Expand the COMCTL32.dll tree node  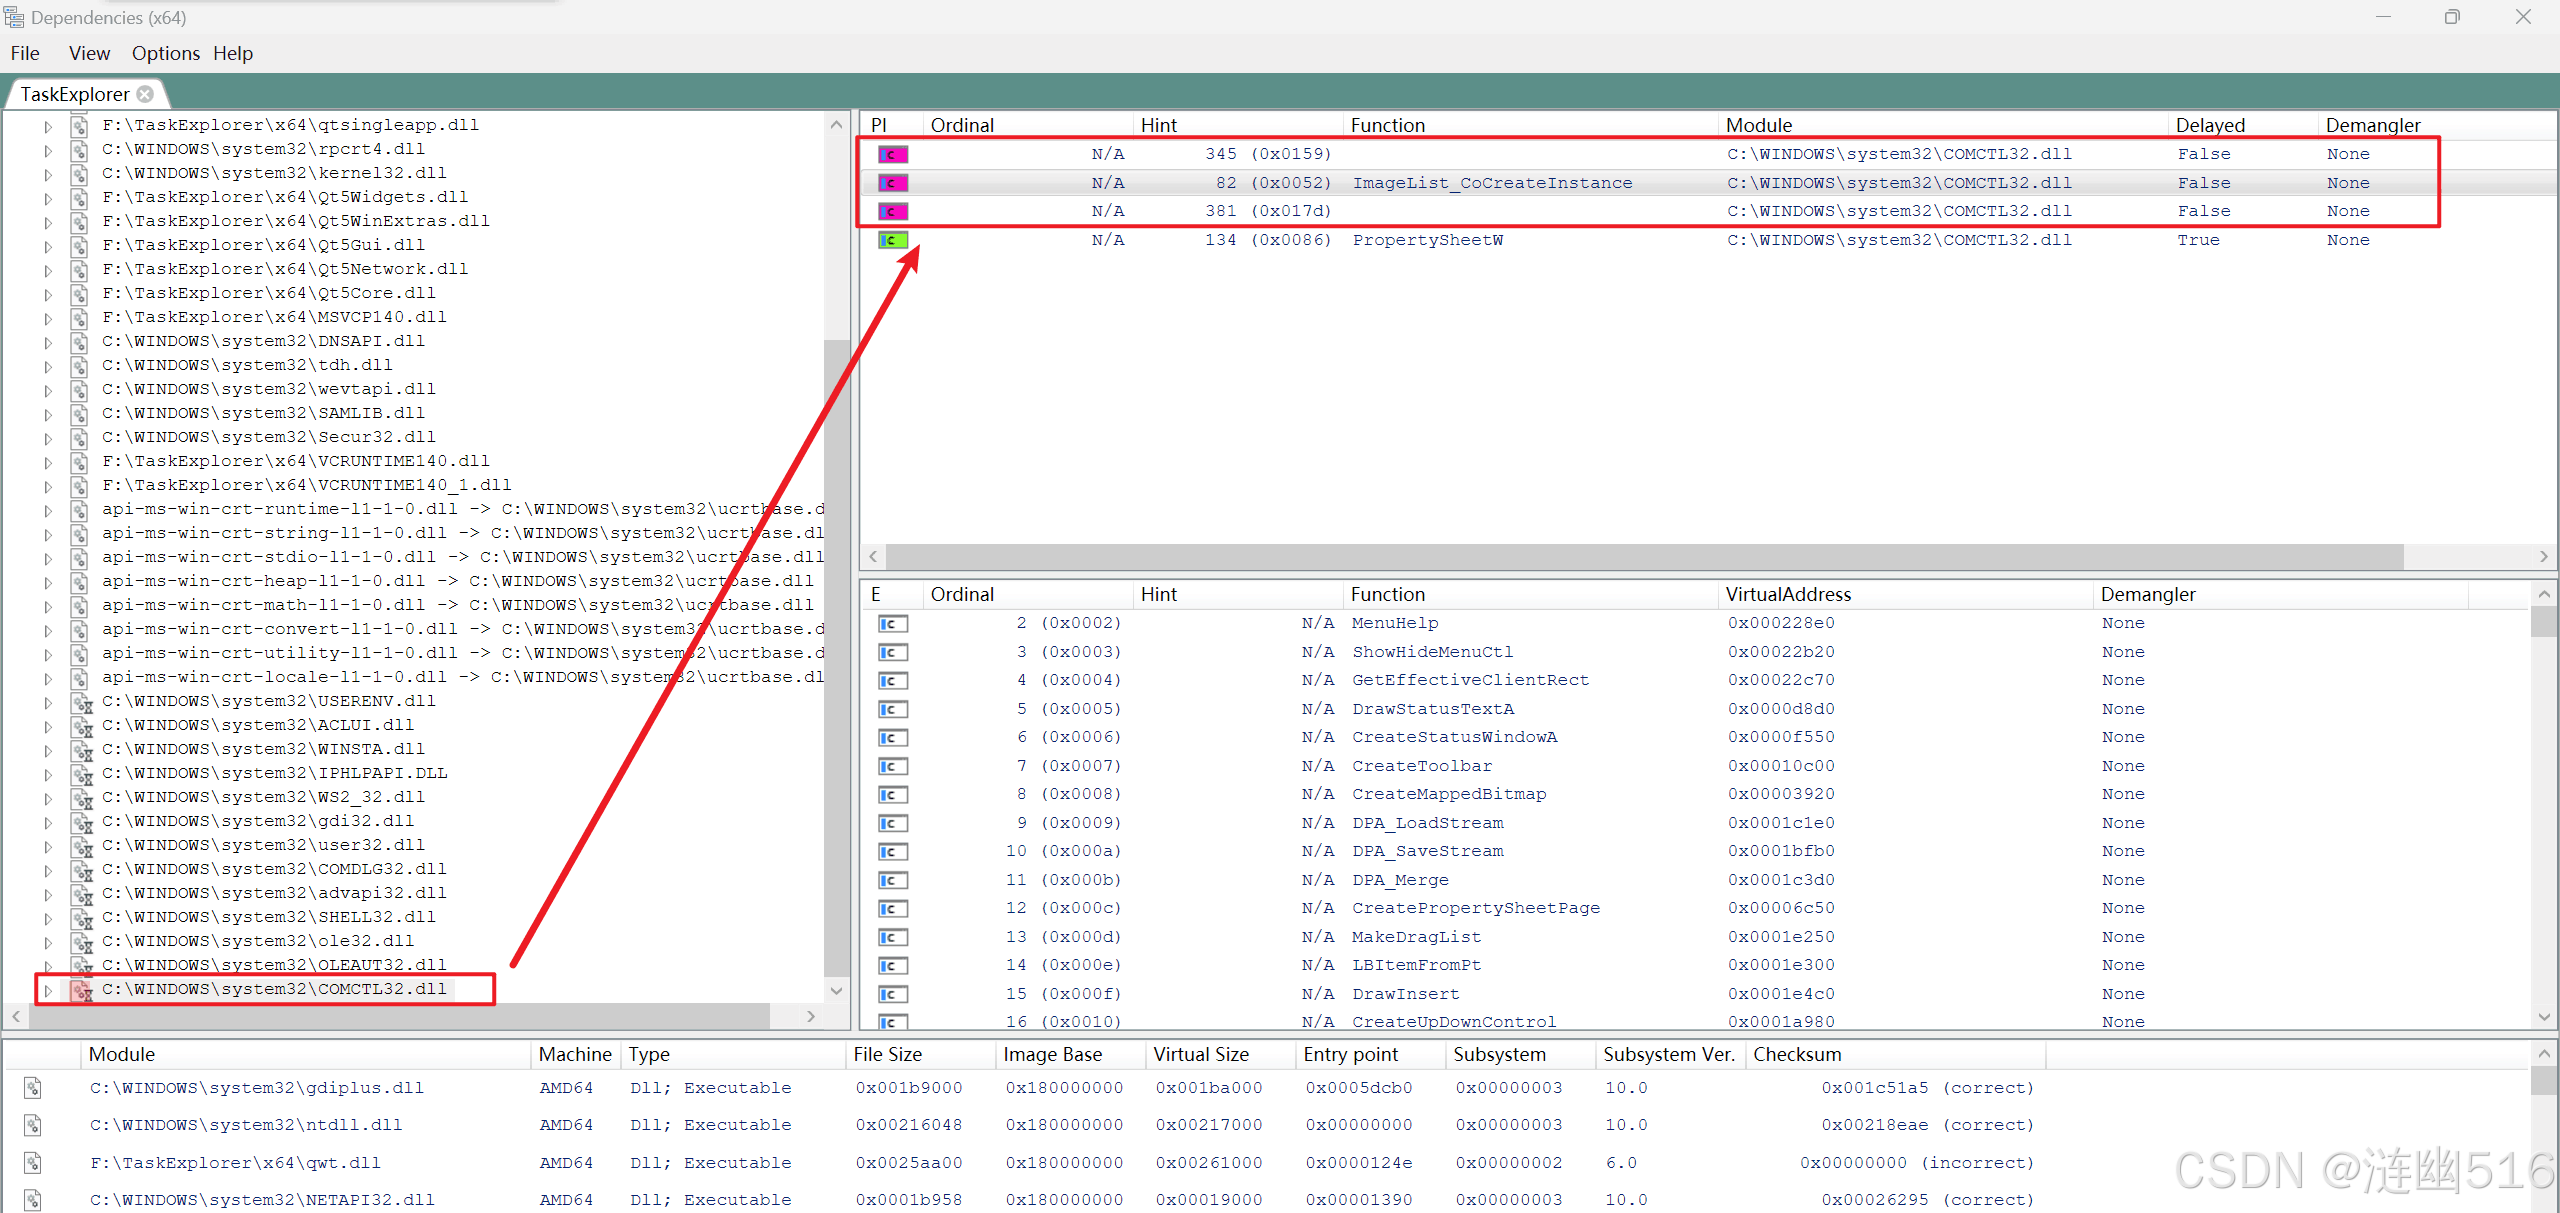click(47, 991)
